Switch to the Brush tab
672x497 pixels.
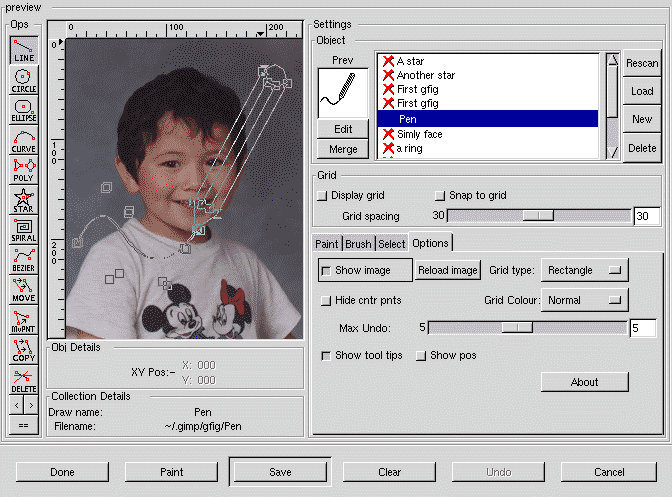click(359, 243)
